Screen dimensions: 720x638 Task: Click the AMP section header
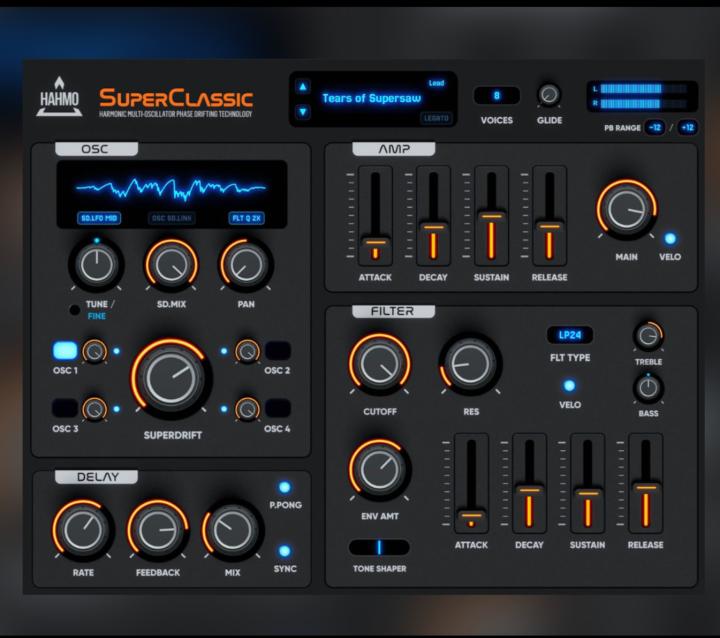click(394, 149)
